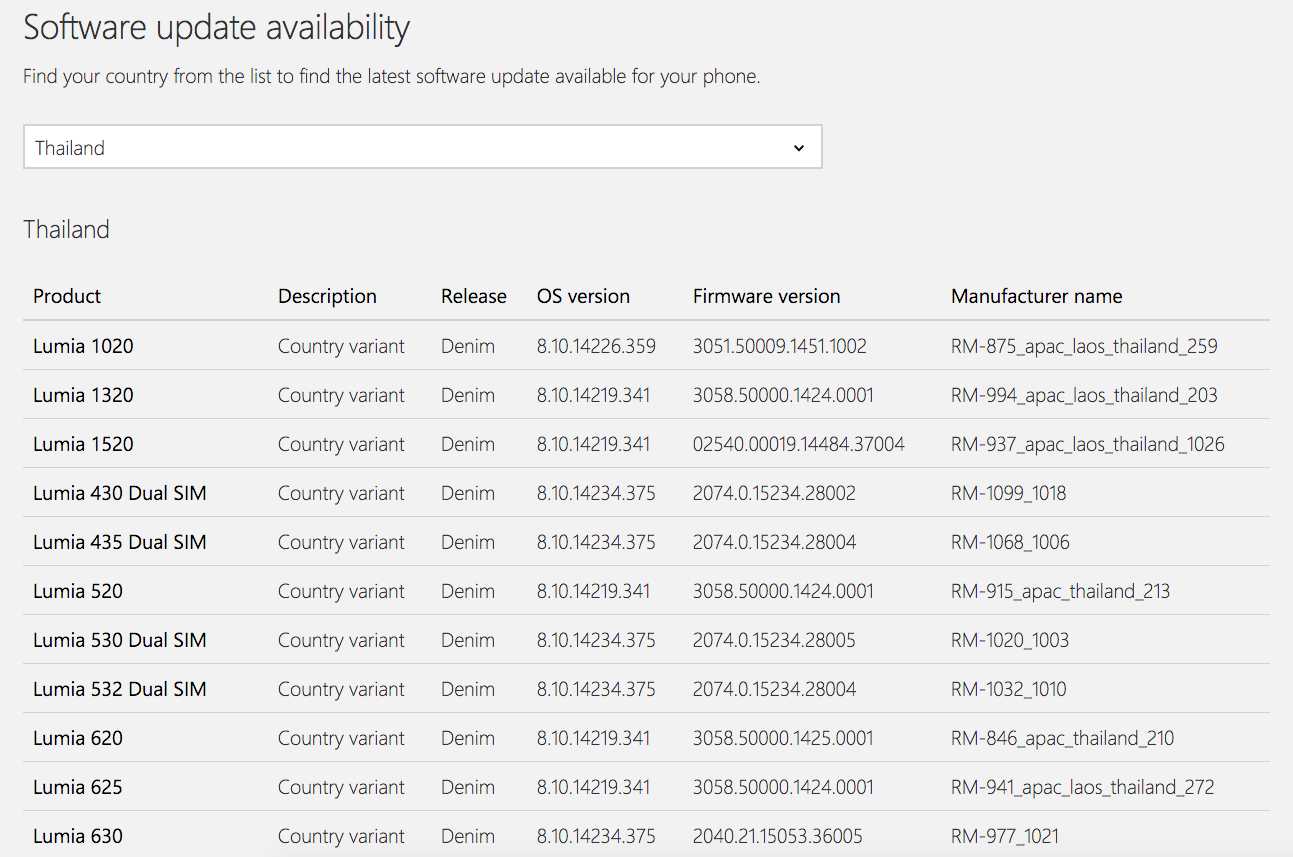Screen dimensions: 1293x857
Task: Click the RM-1068_1006 manufacturer name
Action: click(x=1010, y=542)
